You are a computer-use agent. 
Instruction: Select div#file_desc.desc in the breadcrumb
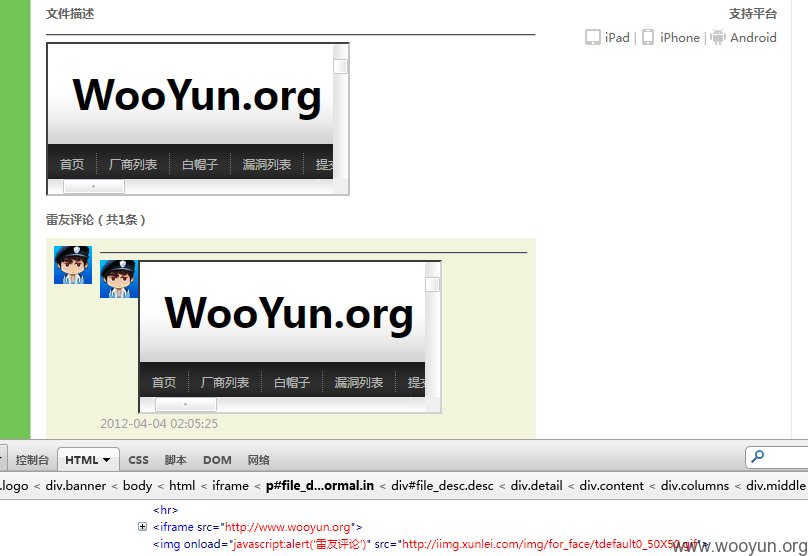[442, 485]
